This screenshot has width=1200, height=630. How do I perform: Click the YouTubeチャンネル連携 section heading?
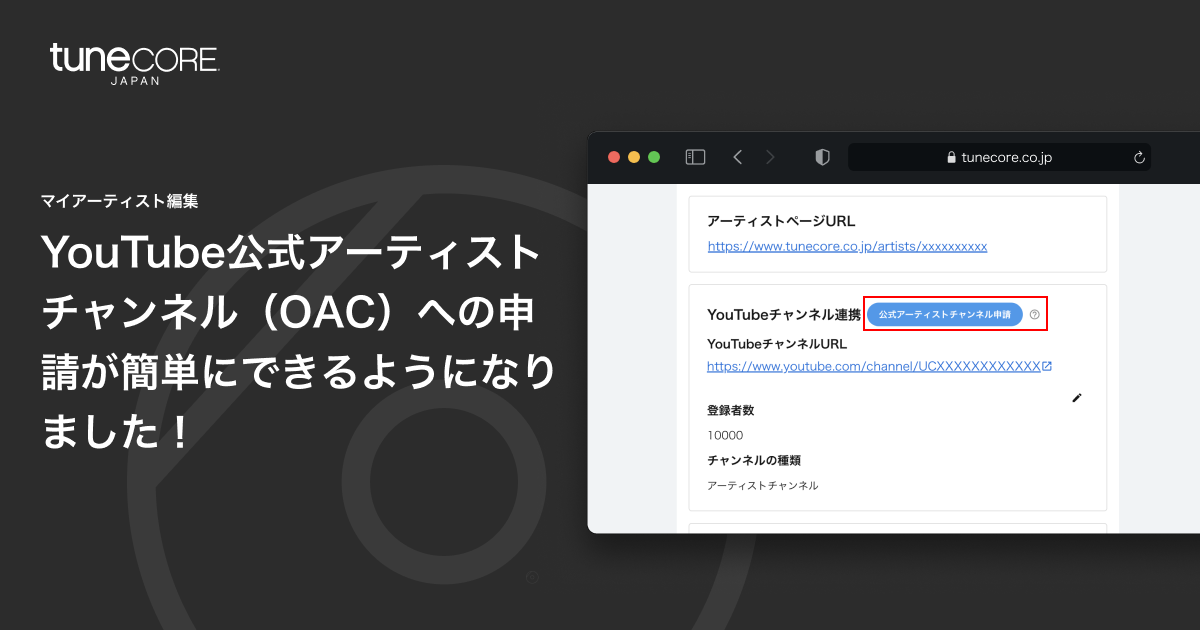pos(783,314)
